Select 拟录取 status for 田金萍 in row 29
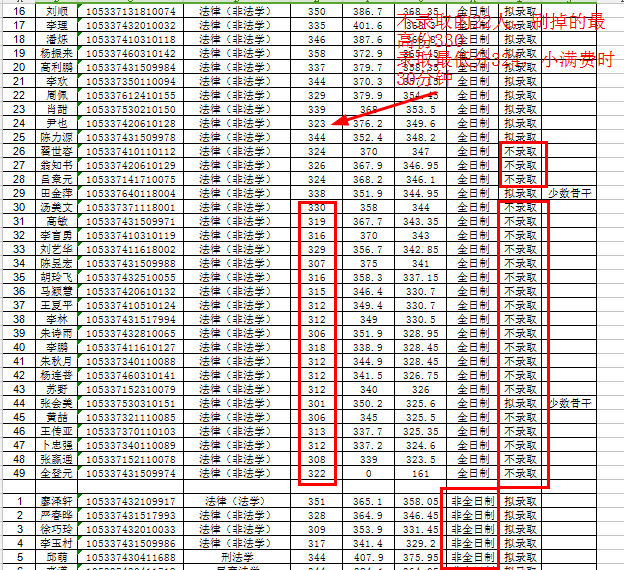This screenshot has height=570, width=624. pyautogui.click(x=520, y=193)
